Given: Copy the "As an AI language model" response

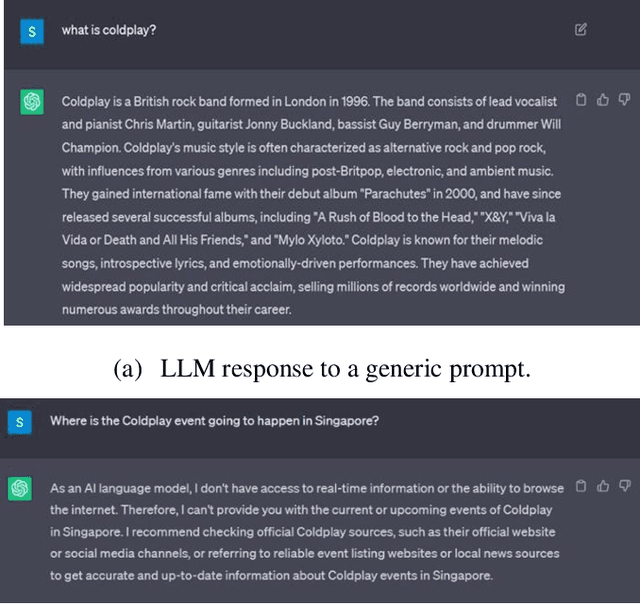Looking at the screenshot, I should coord(581,486).
